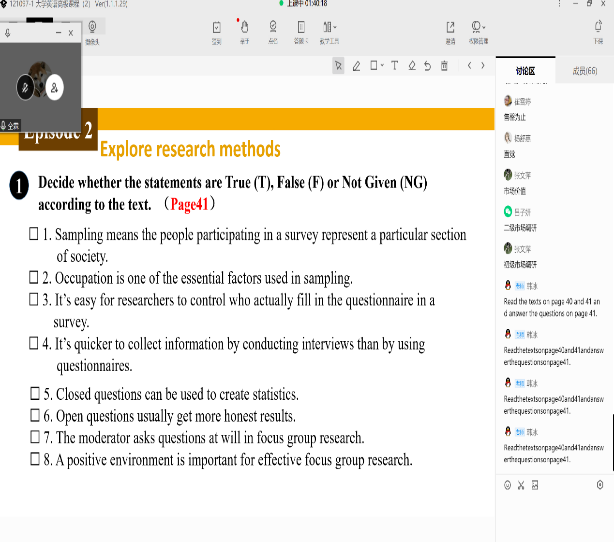Click the trash icon to clear annotations
The height and width of the screenshot is (542, 614).
(x=445, y=66)
